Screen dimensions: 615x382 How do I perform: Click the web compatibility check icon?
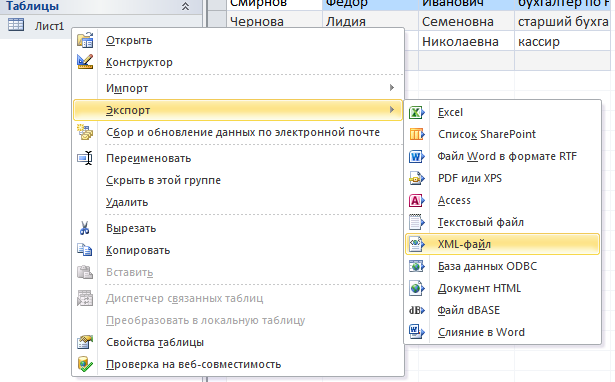[85, 364]
